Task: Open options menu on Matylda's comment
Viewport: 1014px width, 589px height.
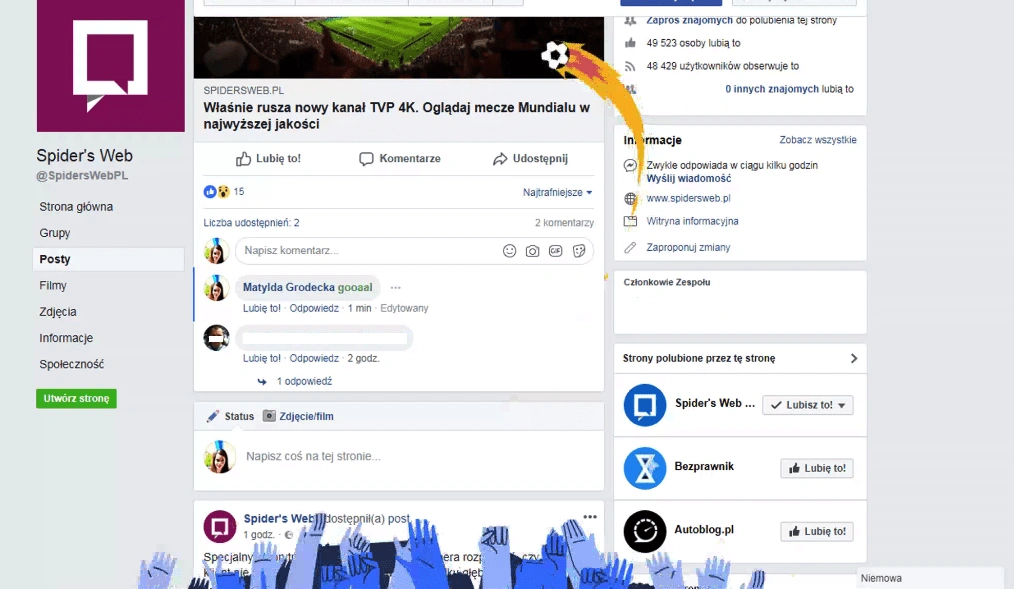Action: pyautogui.click(x=396, y=288)
